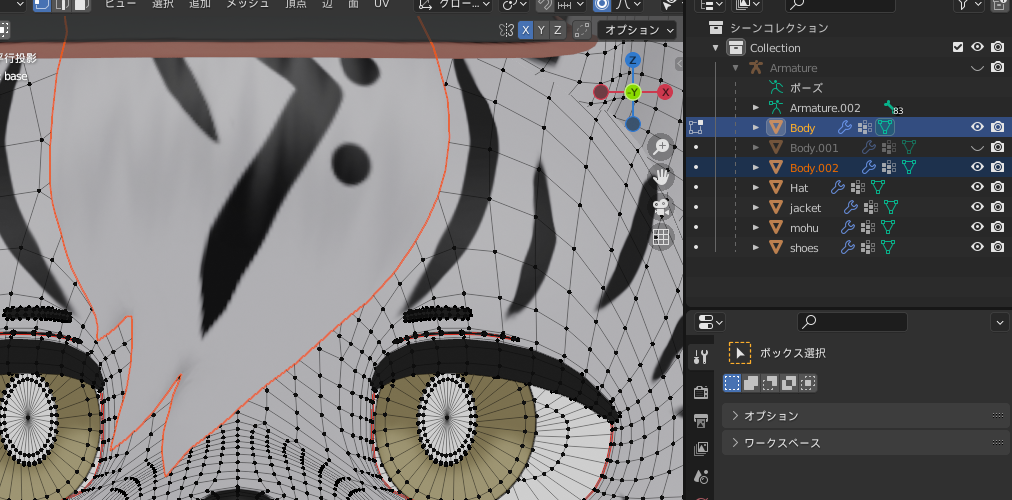Screen dimensions: 1012x500
Task: Click the pan view hand icon
Action: click(661, 177)
